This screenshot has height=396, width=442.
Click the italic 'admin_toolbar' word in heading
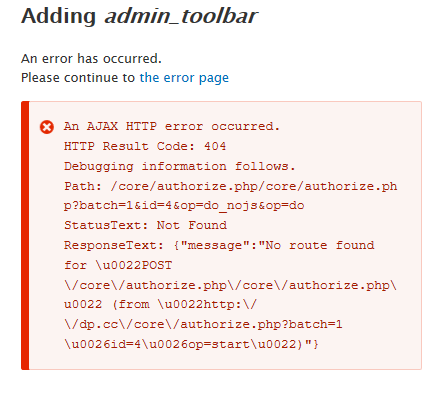181,16
